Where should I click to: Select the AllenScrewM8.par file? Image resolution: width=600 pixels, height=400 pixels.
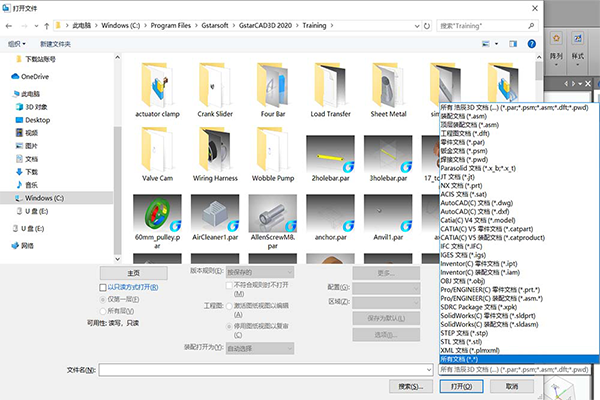coord(273,222)
